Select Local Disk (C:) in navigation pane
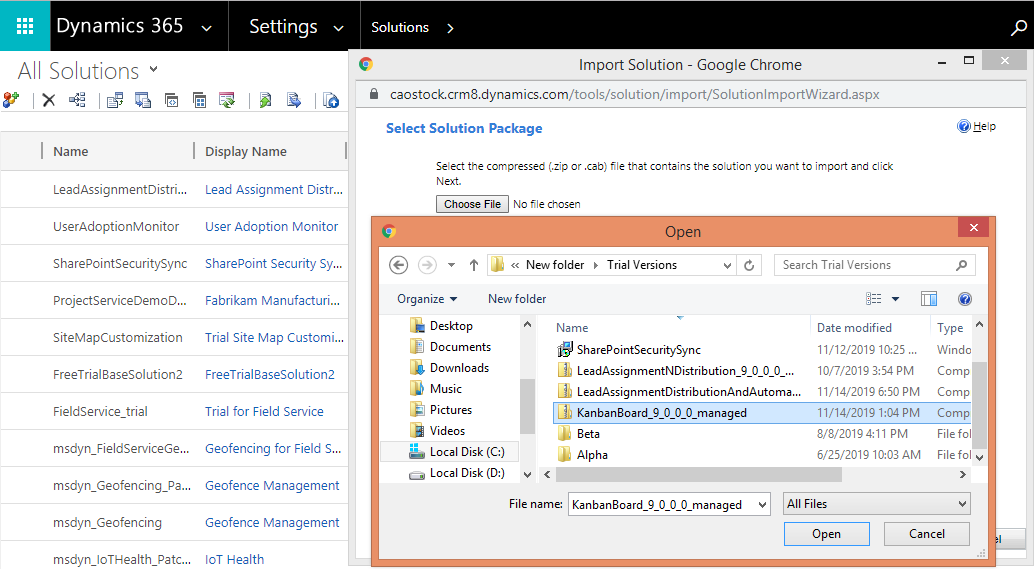This screenshot has height=569, width=1034. 467,452
